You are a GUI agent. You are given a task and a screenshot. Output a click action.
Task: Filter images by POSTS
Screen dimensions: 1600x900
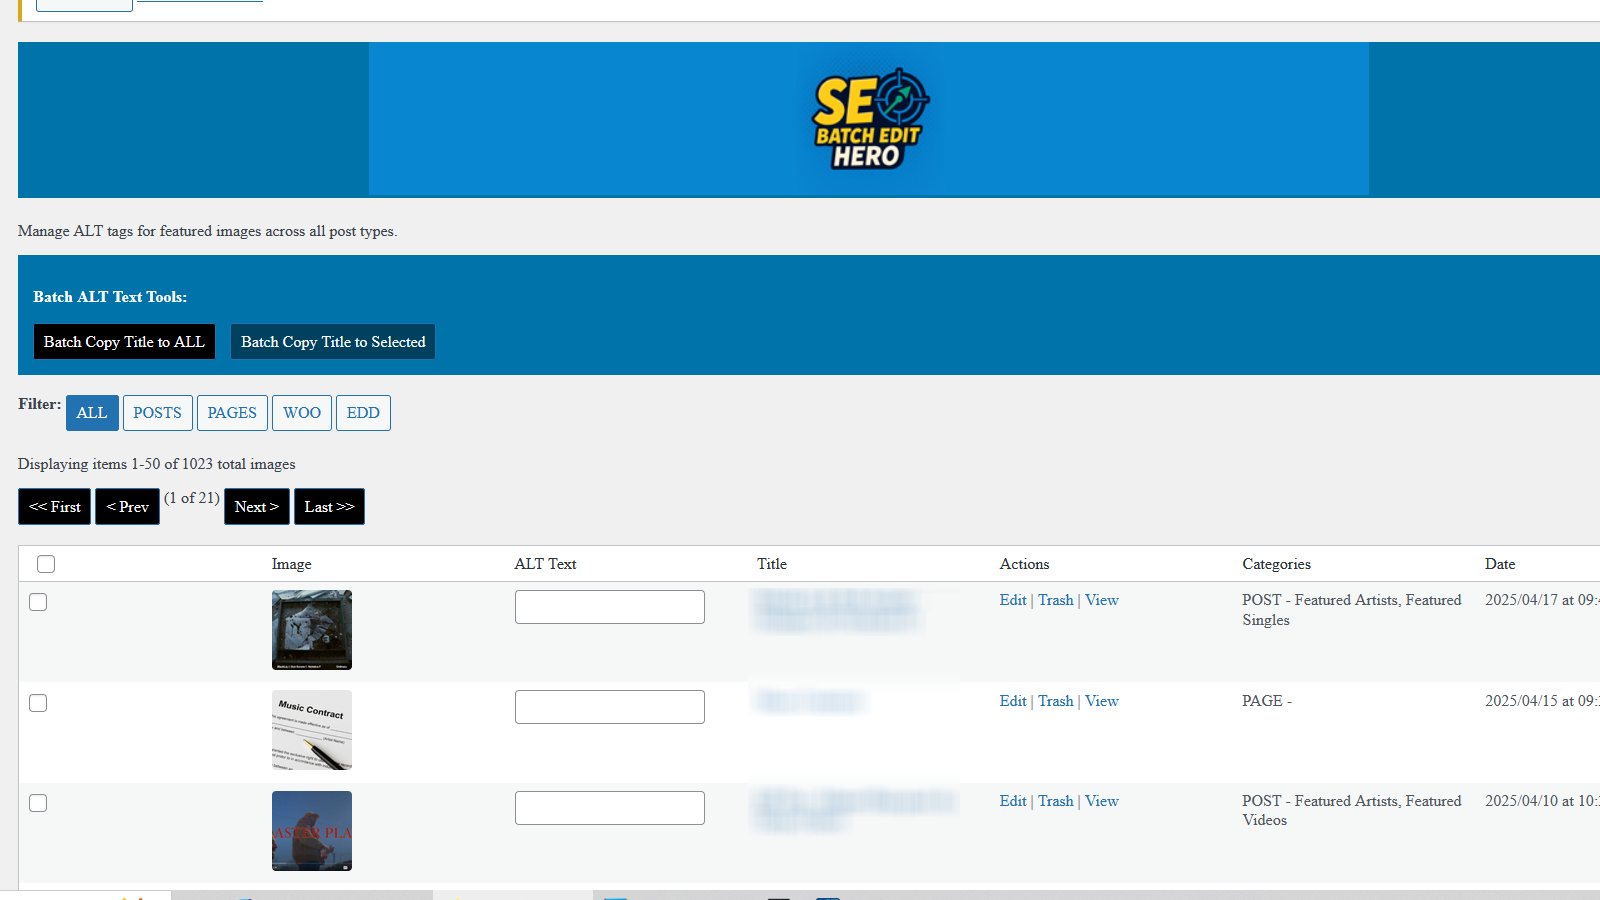[x=157, y=413]
